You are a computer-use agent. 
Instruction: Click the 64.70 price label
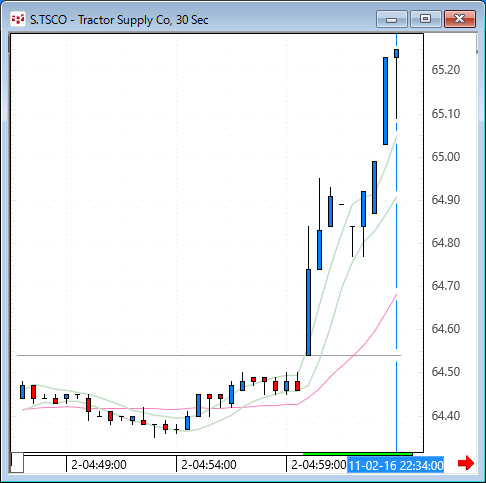coord(446,286)
